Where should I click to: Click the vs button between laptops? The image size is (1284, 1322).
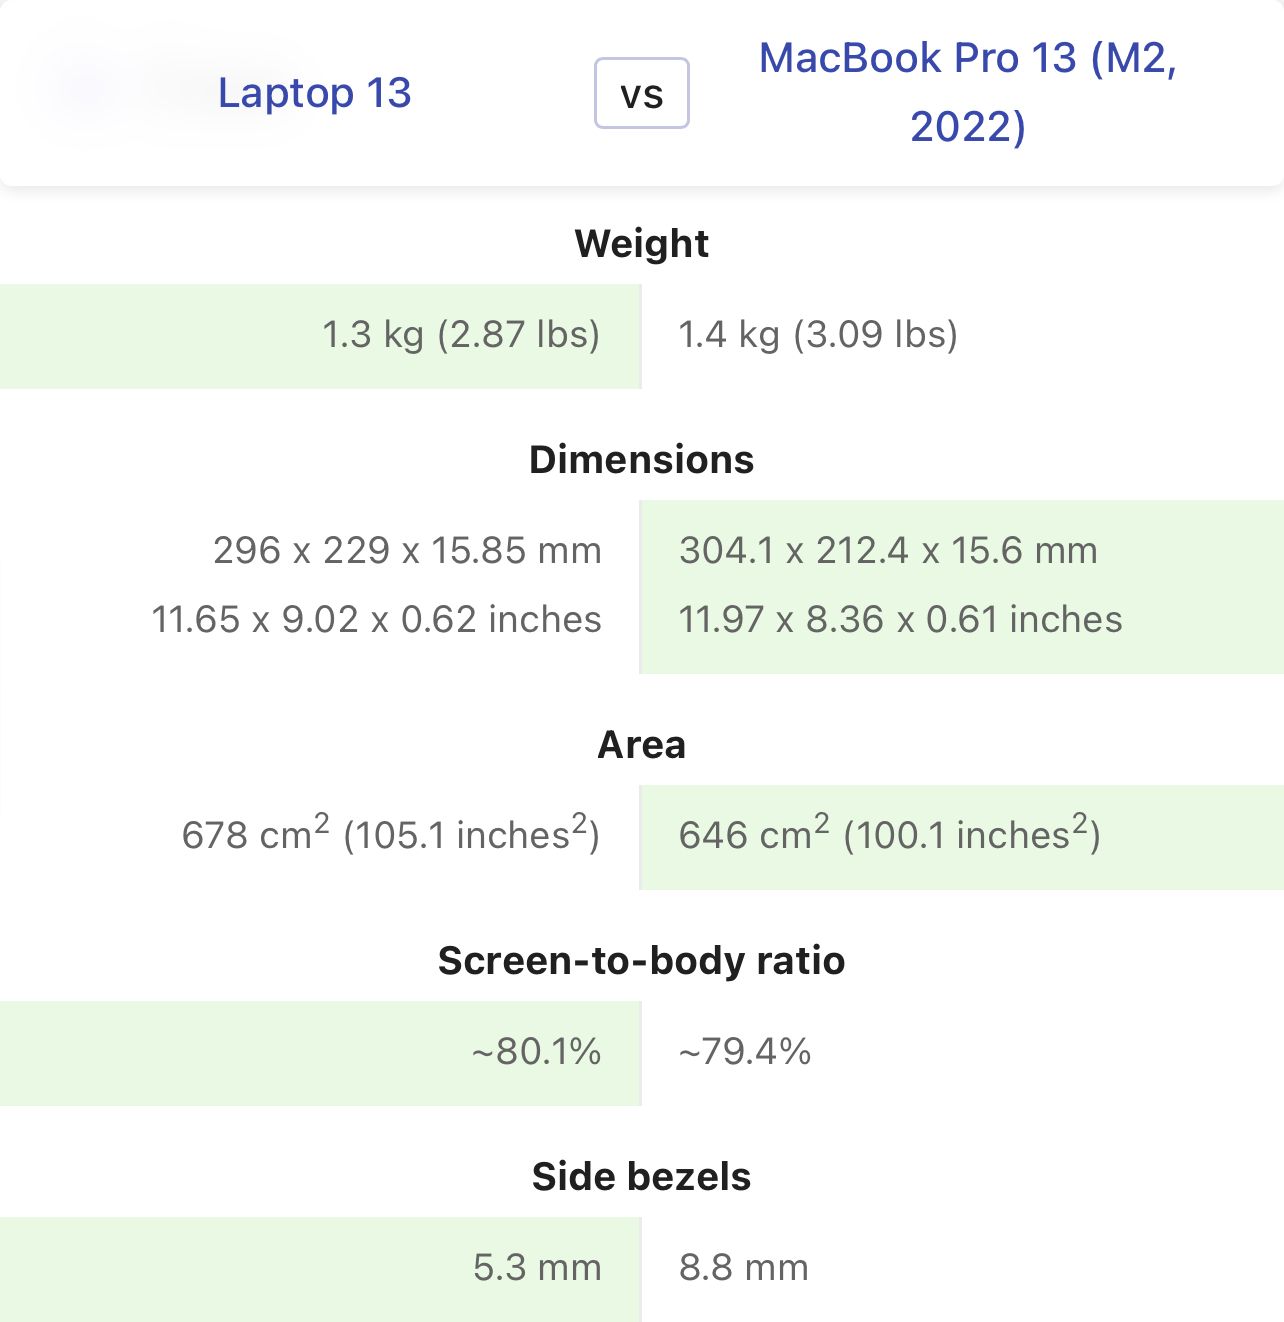[x=642, y=93]
